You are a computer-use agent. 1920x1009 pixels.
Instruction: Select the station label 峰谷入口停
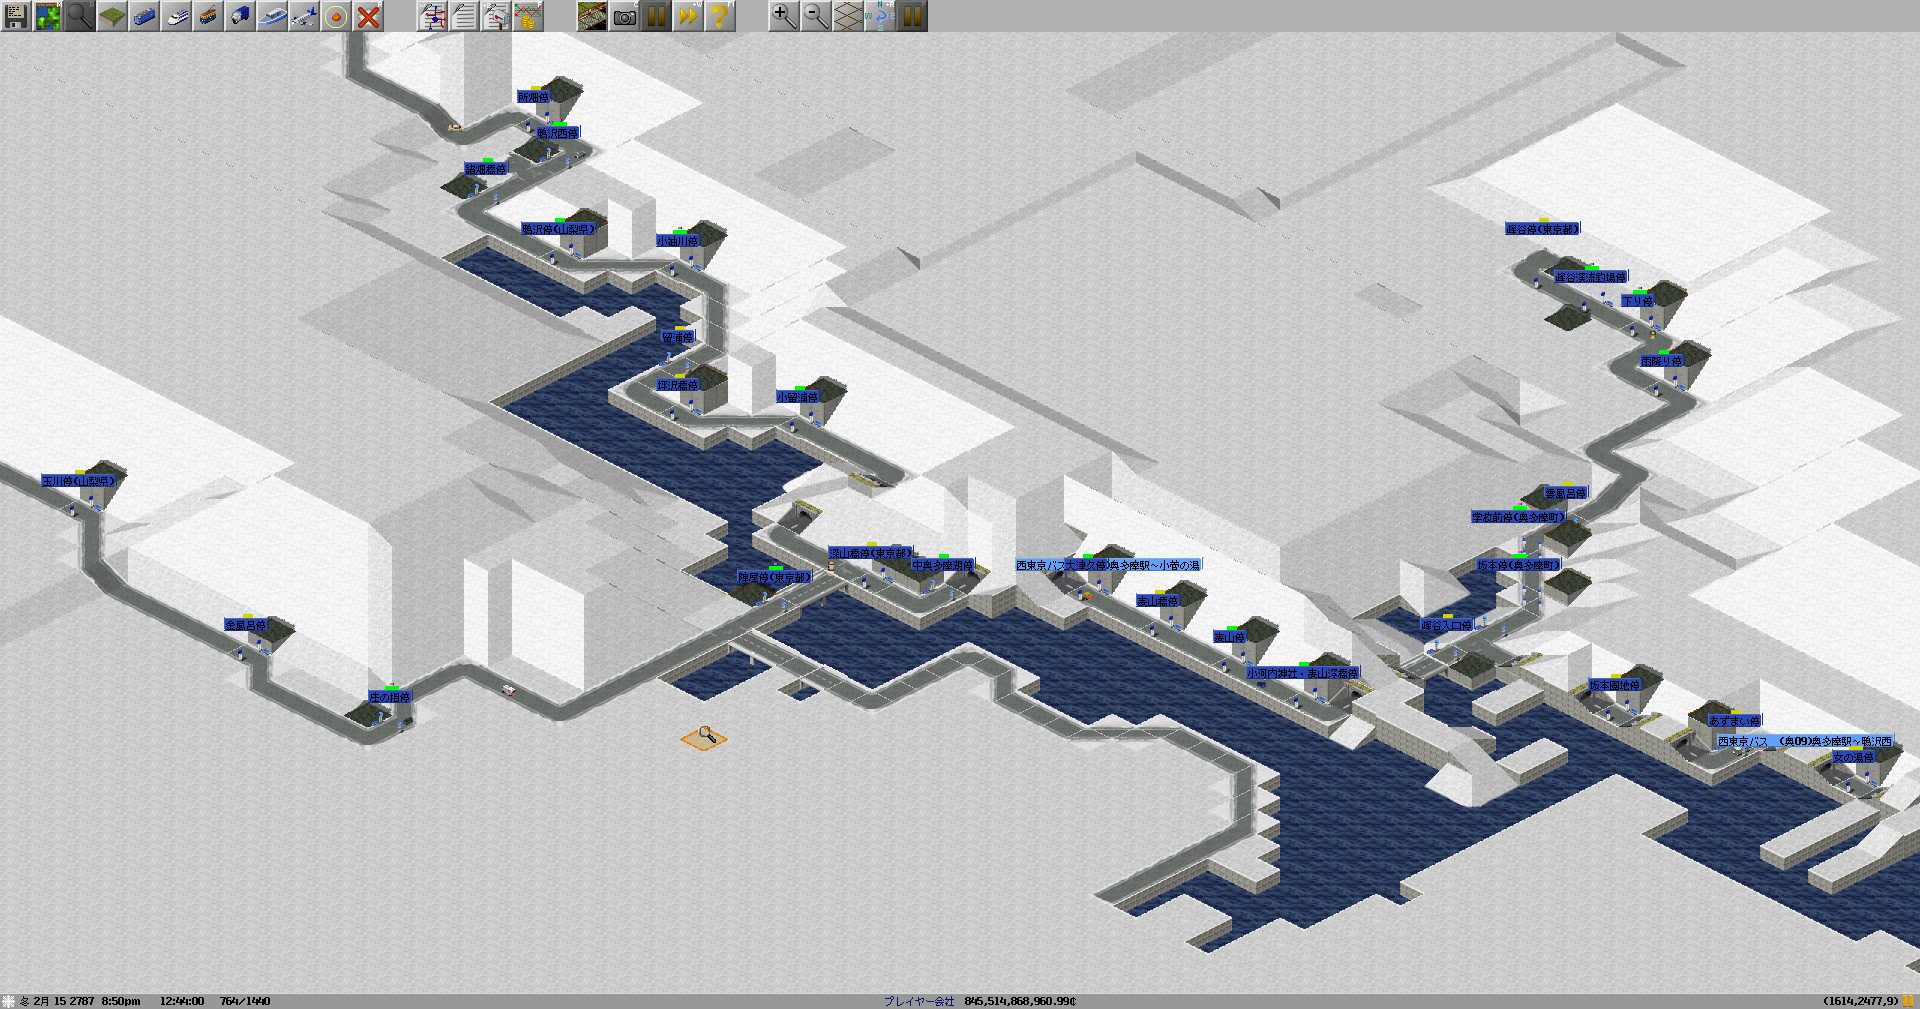(x=1446, y=625)
